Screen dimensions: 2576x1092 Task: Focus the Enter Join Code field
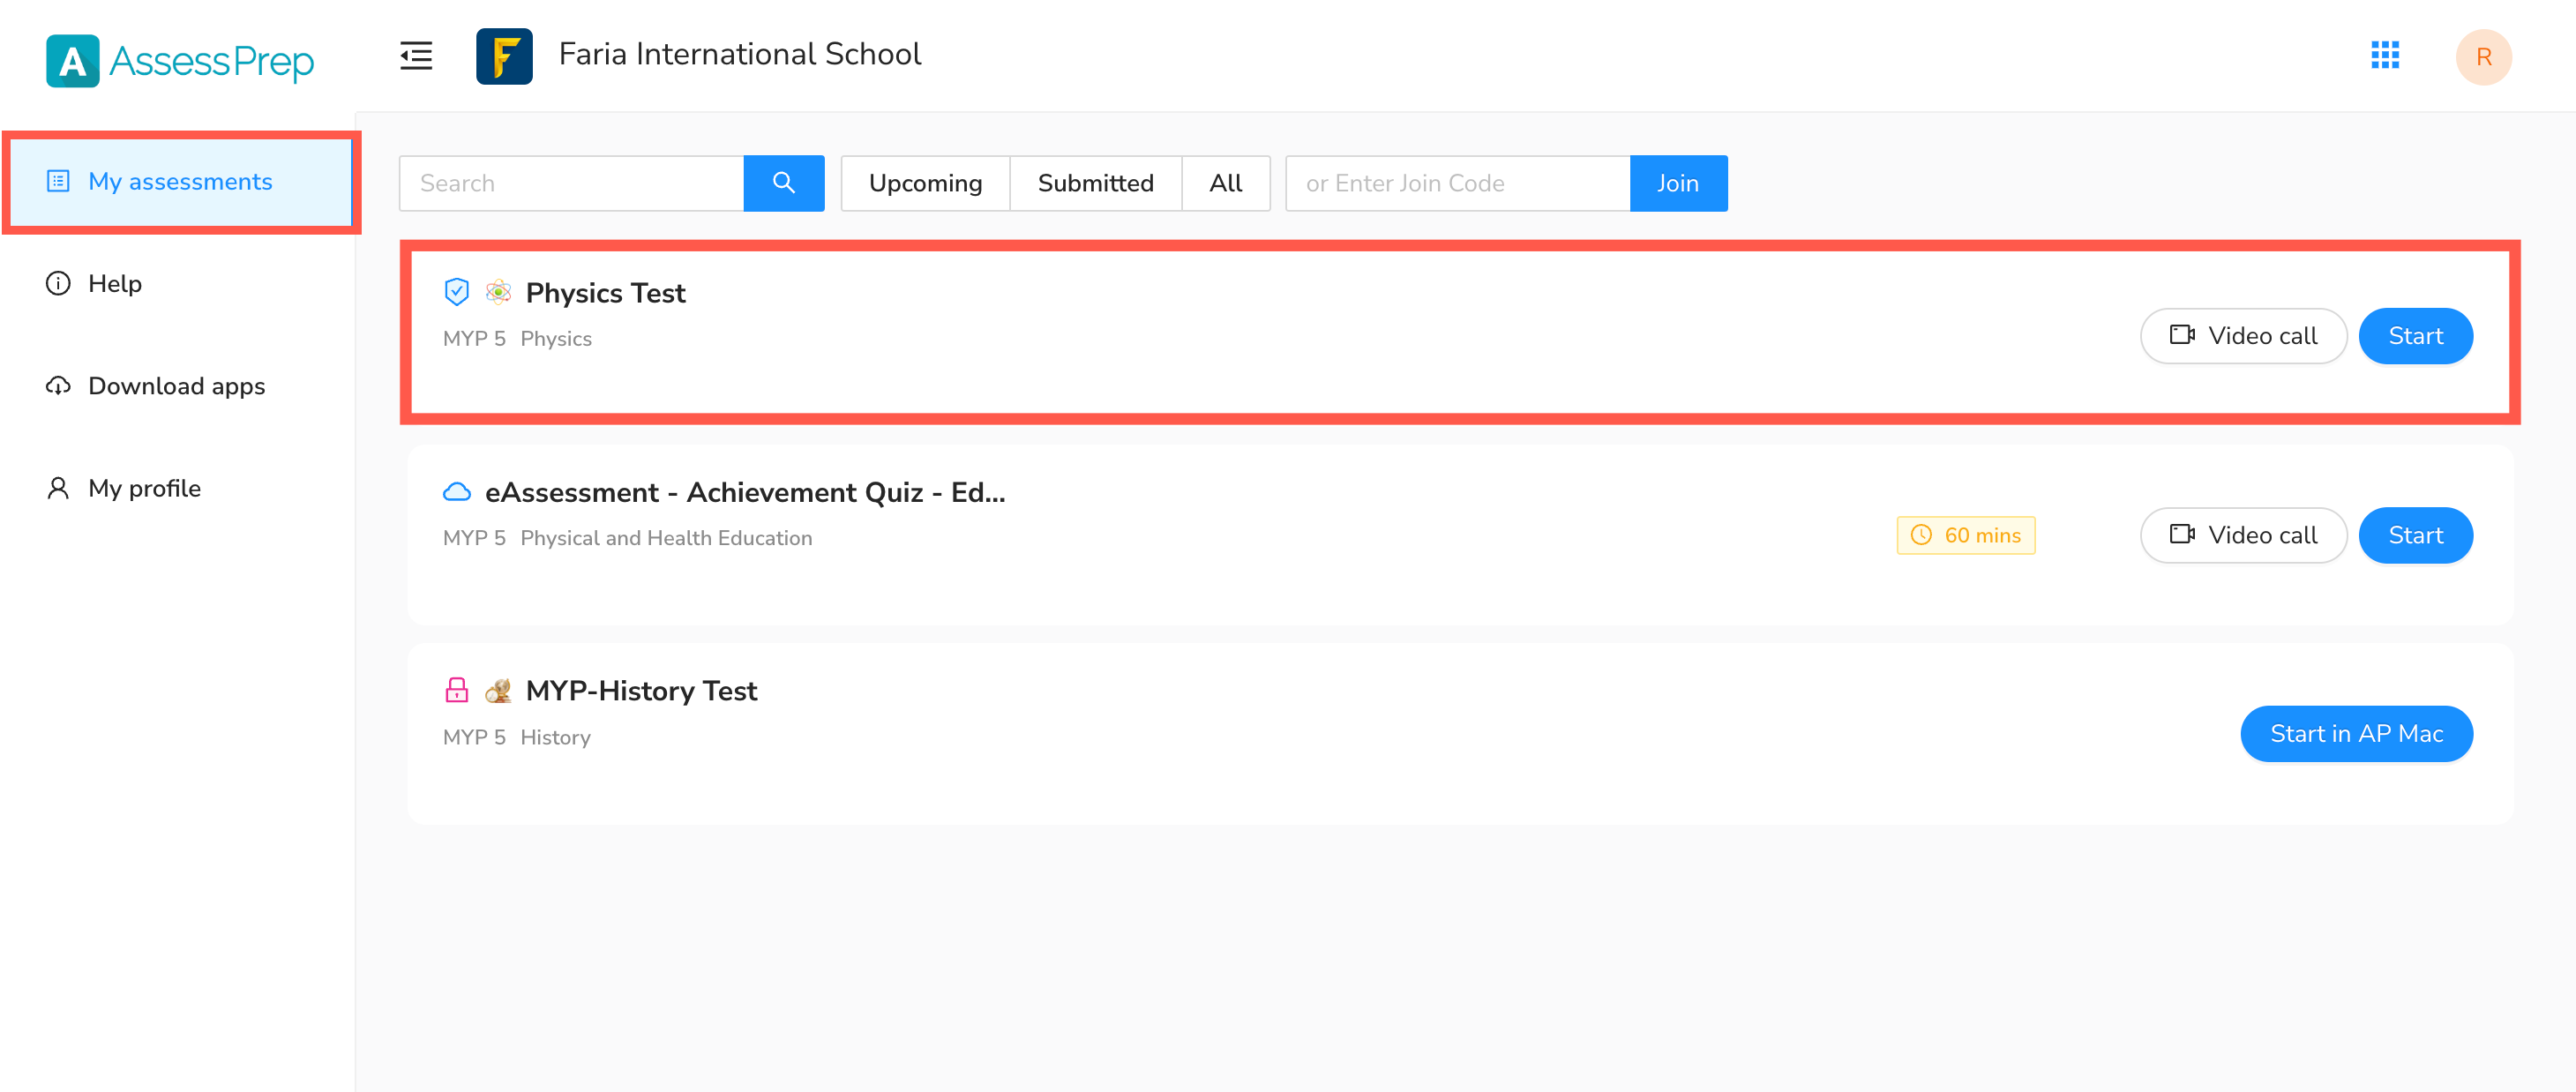click(1457, 183)
